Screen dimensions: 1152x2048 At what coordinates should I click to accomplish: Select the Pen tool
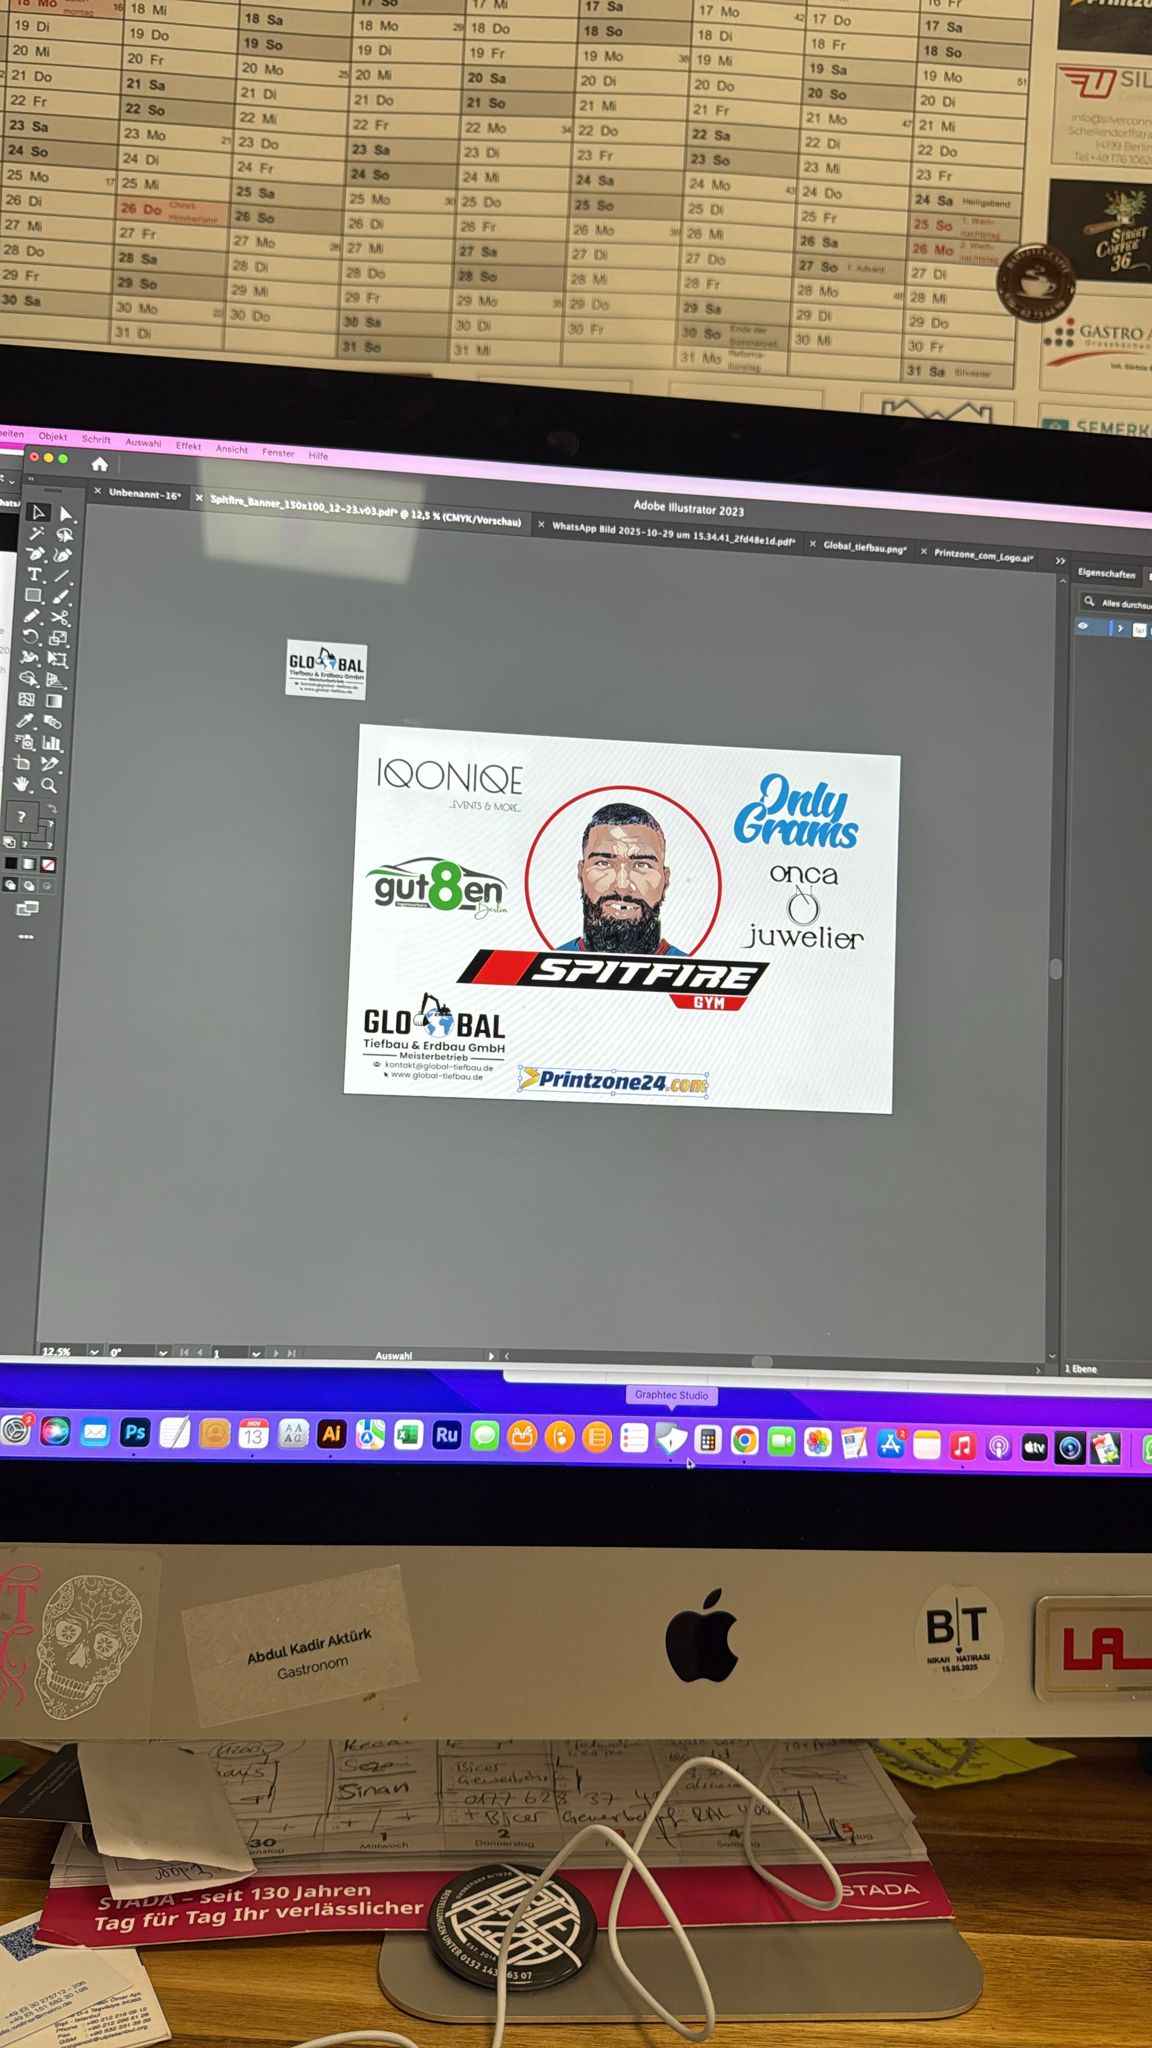pyautogui.click(x=35, y=553)
